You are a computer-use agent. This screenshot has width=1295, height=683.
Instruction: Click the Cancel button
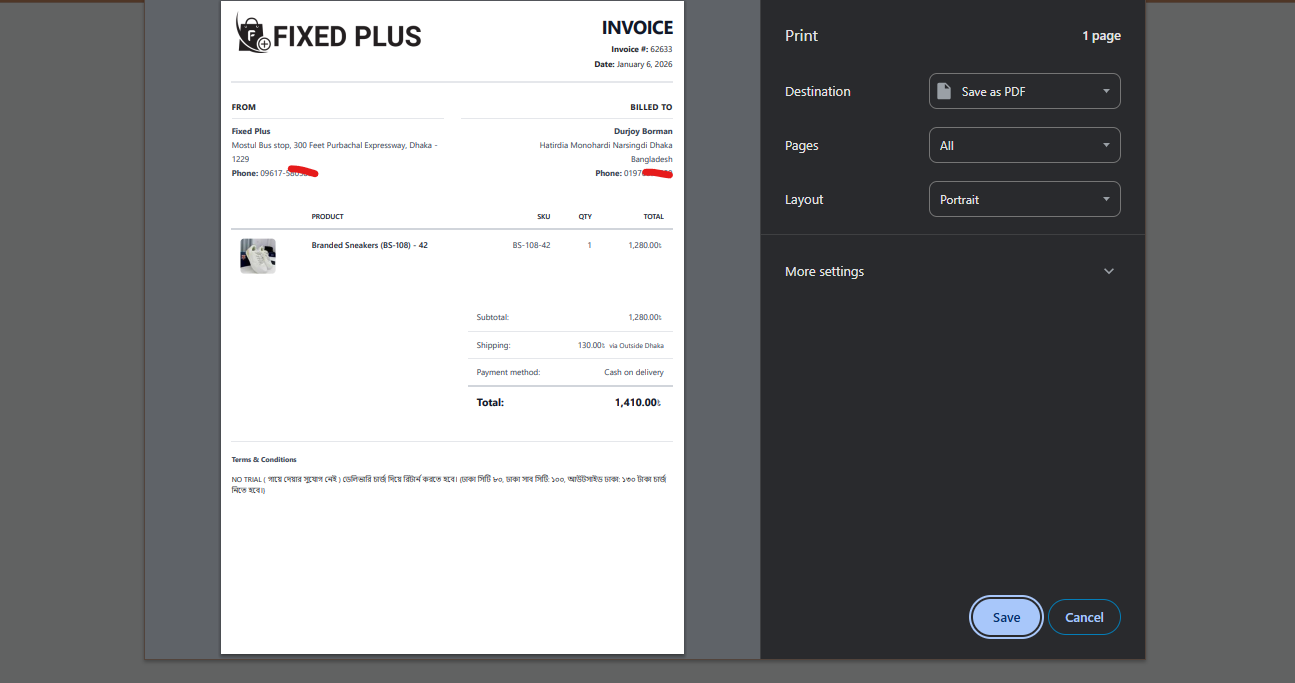1084,617
